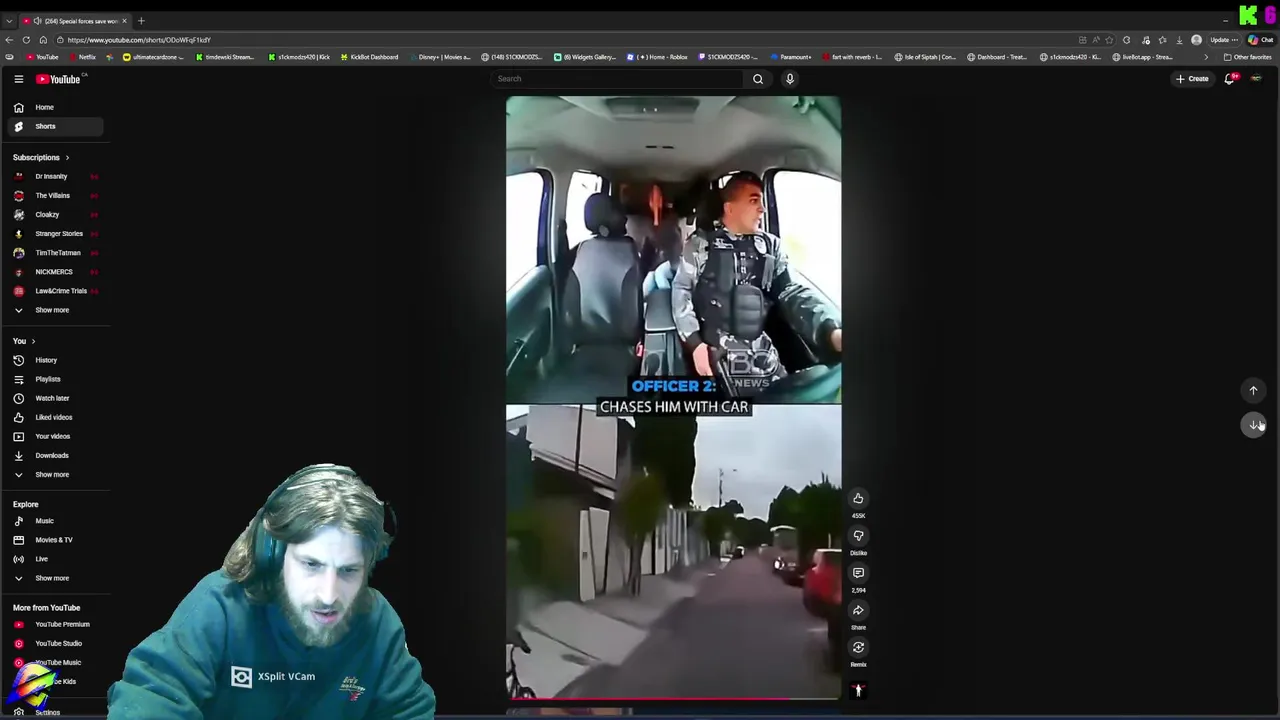Open the Dr Insanity channel

tap(52, 176)
